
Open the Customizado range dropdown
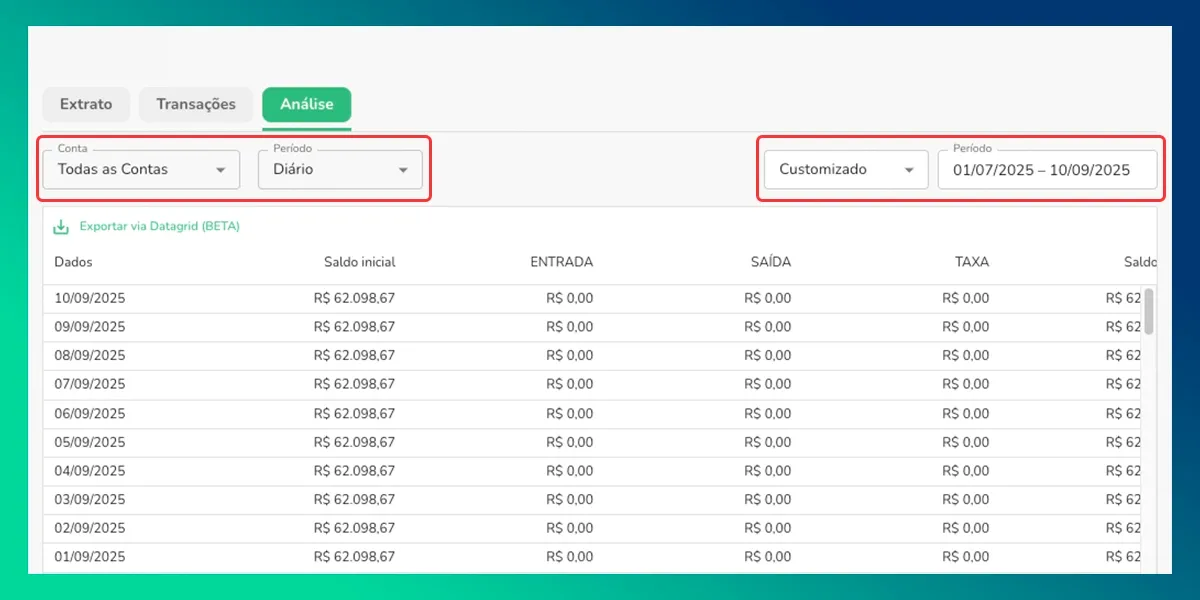846,170
